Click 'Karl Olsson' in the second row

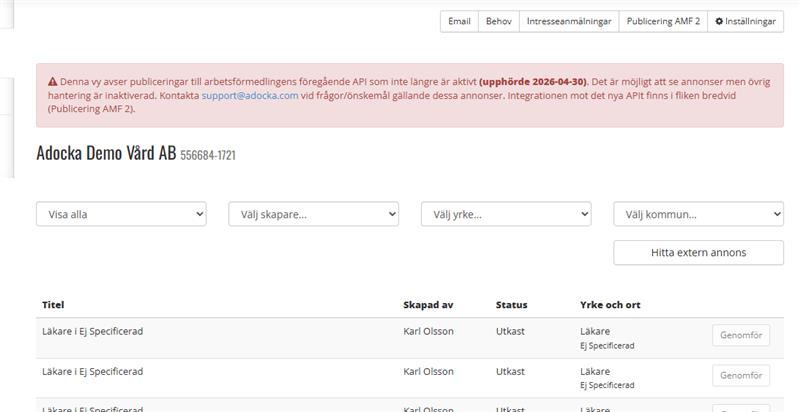[428, 371]
